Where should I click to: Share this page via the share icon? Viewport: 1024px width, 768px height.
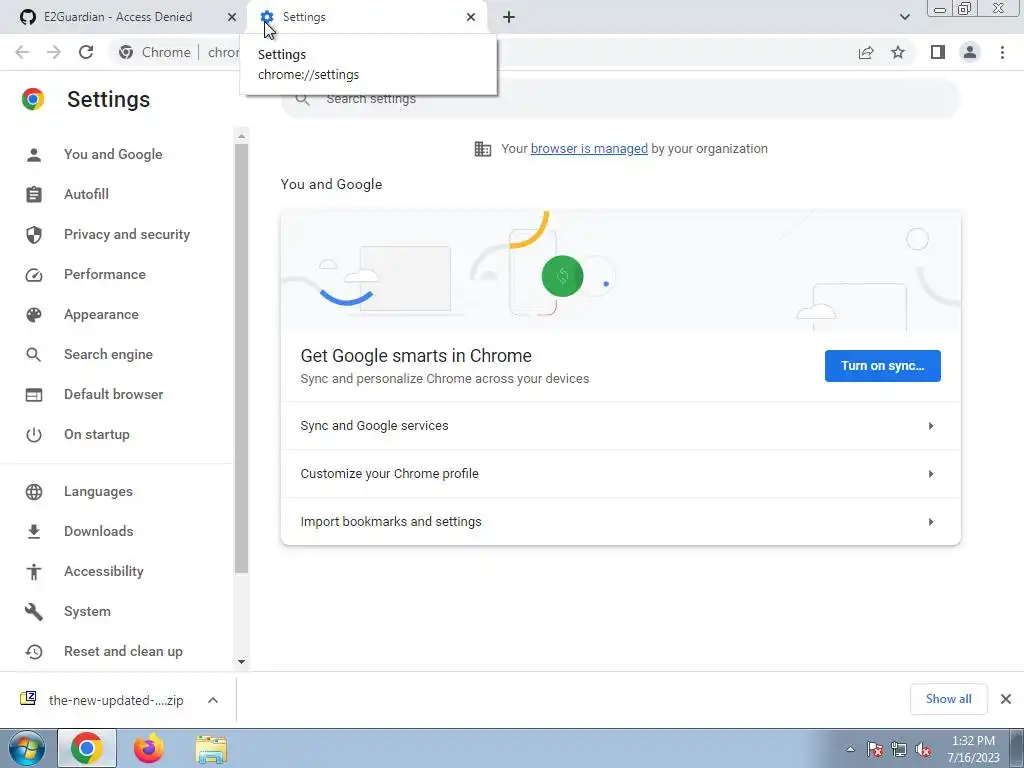pyautogui.click(x=866, y=52)
